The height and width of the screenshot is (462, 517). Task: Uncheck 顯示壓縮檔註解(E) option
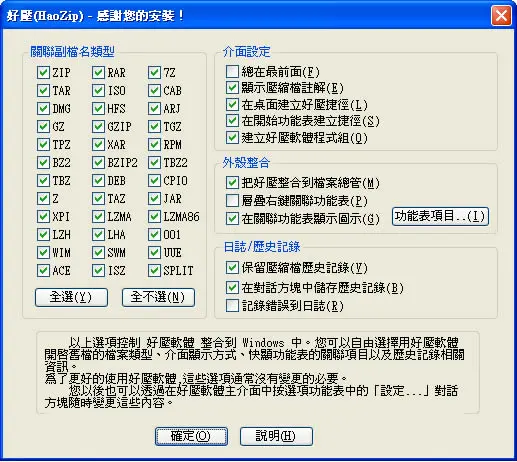(232, 88)
